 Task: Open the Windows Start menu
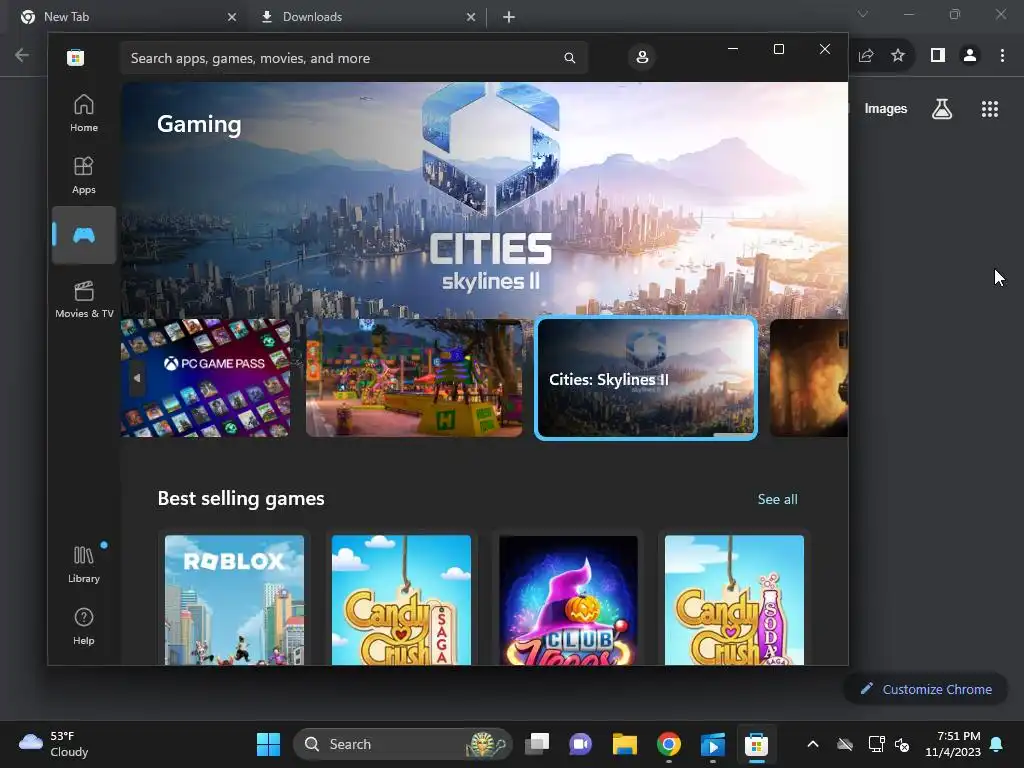pos(268,744)
